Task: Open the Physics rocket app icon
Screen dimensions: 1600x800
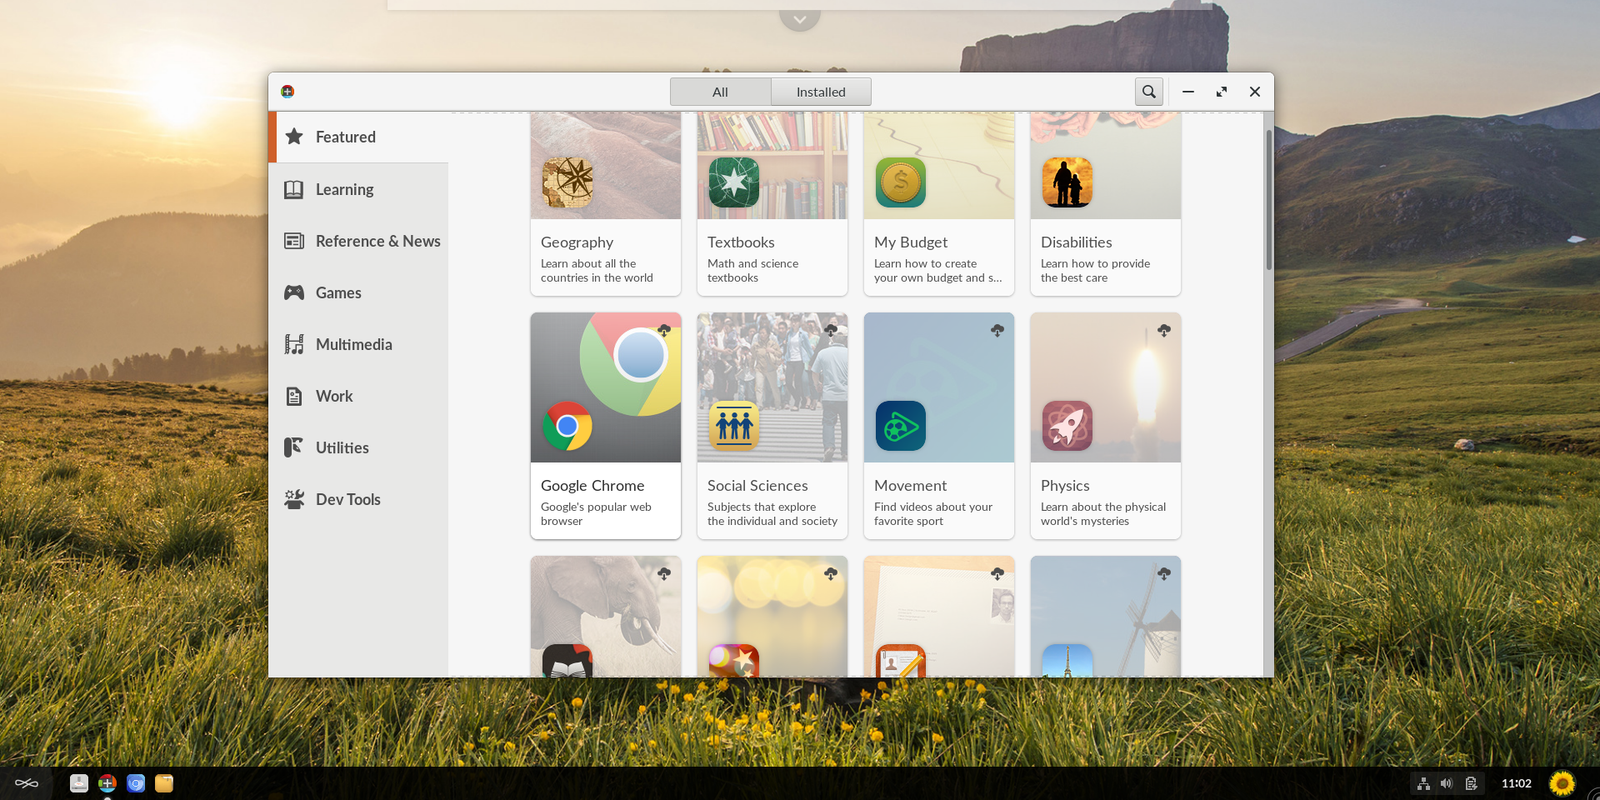Action: point(1067,426)
